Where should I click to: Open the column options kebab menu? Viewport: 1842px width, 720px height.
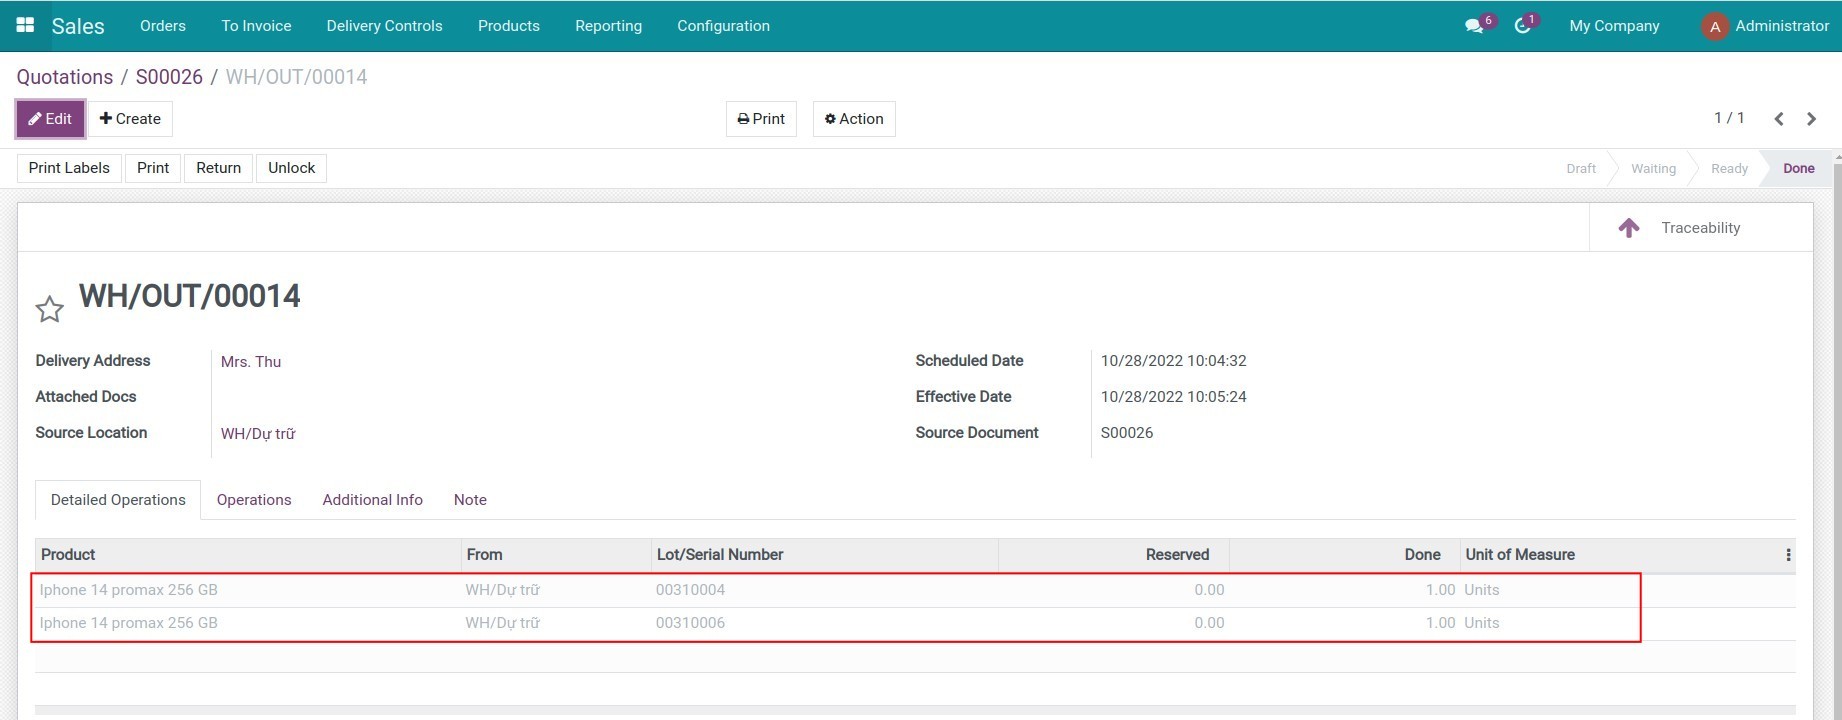coord(1788,555)
